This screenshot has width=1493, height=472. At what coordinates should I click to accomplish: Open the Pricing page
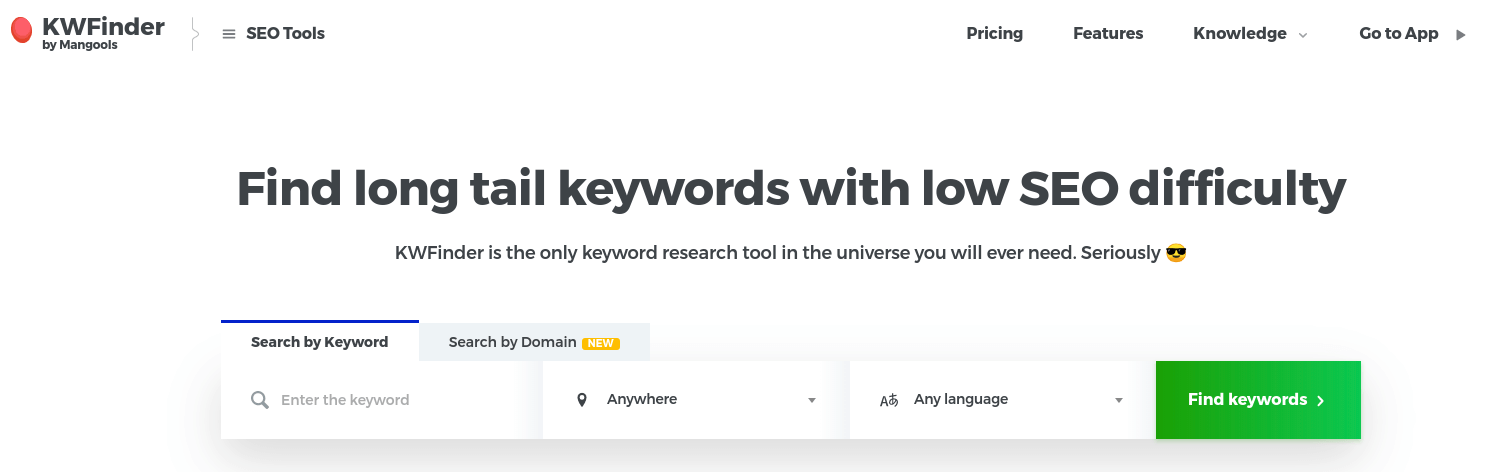(994, 34)
